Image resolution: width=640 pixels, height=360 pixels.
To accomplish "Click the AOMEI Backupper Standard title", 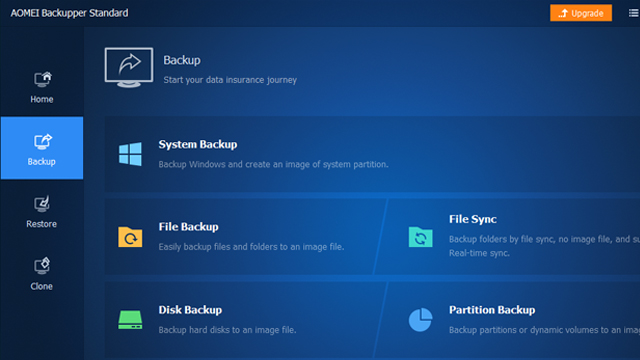I will click(69, 13).
